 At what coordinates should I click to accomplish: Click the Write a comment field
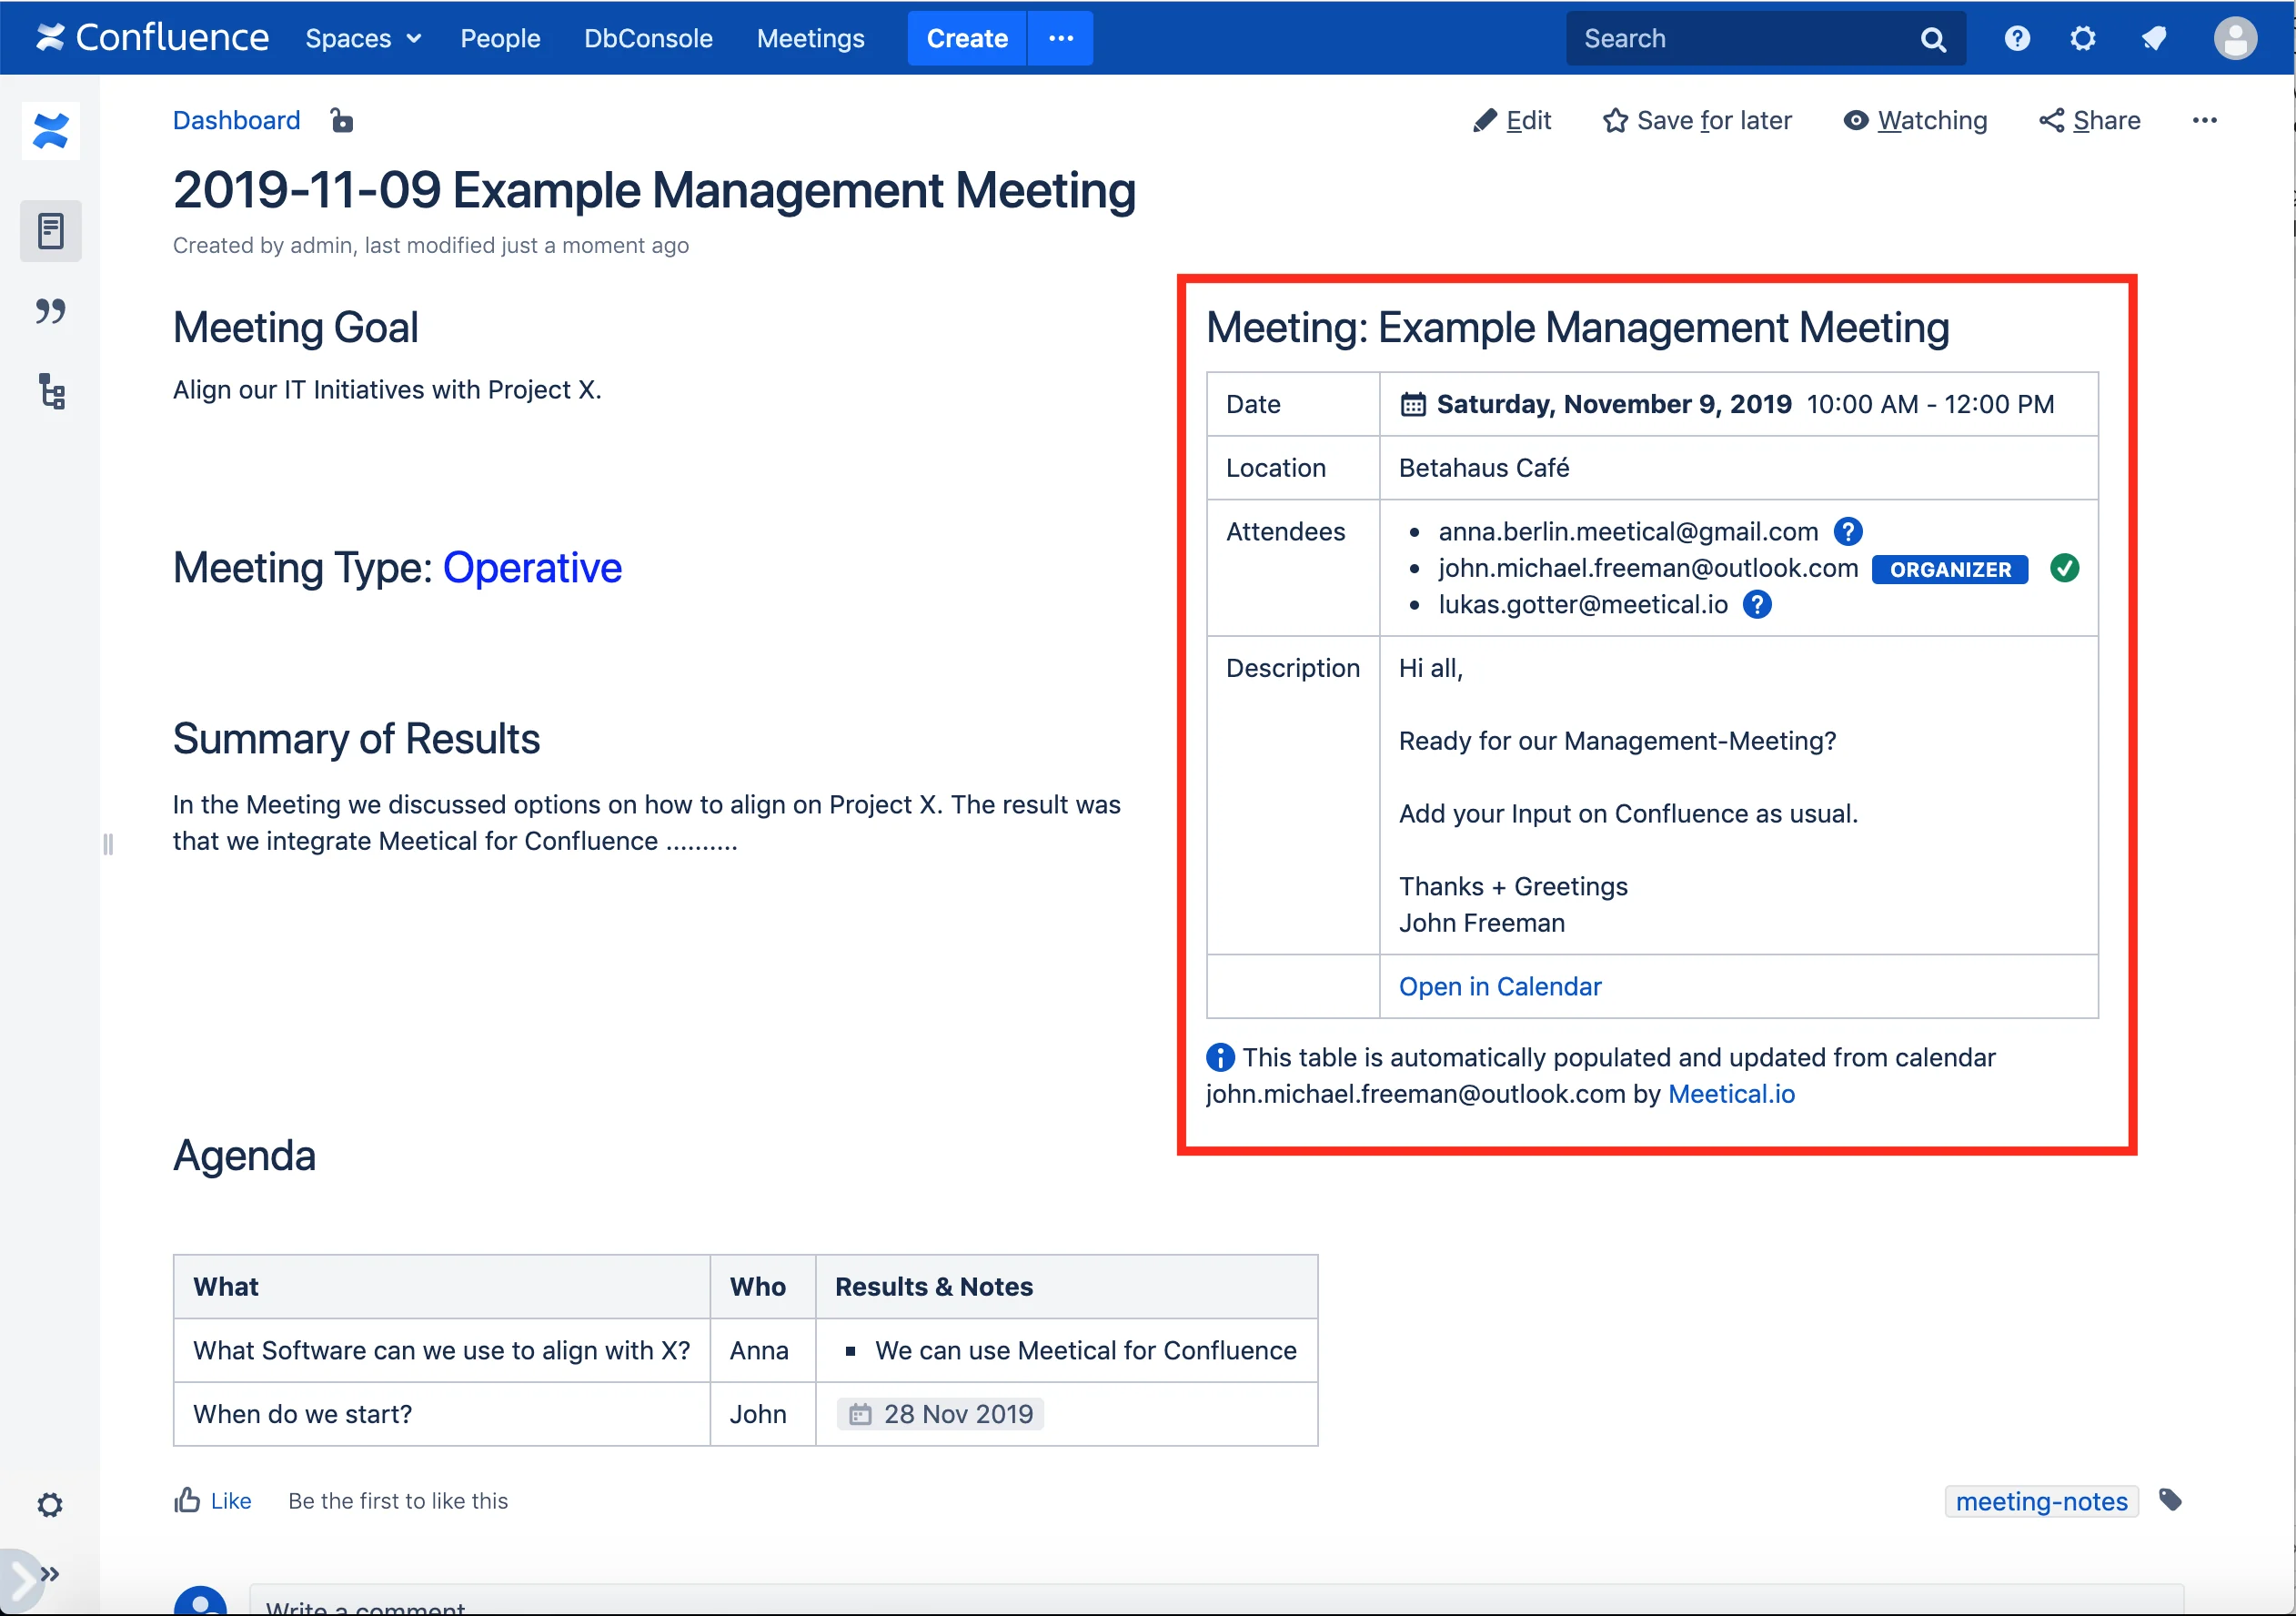pyautogui.click(x=1216, y=1600)
